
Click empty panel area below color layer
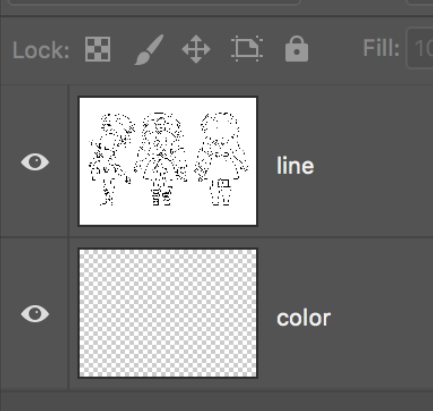coord(217,401)
